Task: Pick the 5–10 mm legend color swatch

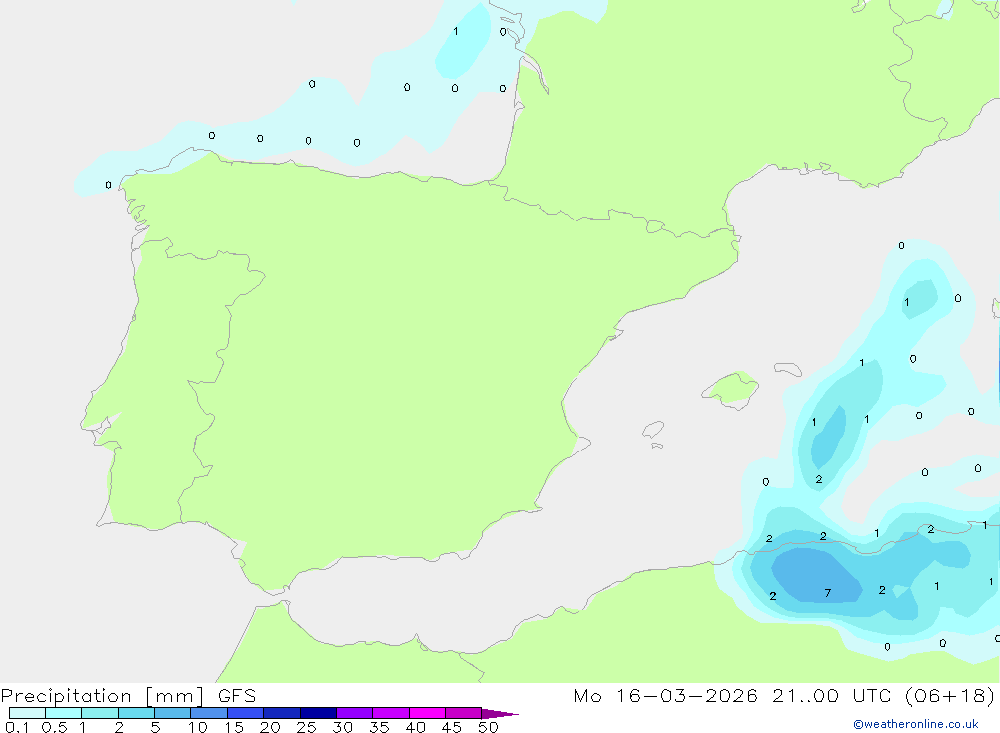Action: [172, 713]
